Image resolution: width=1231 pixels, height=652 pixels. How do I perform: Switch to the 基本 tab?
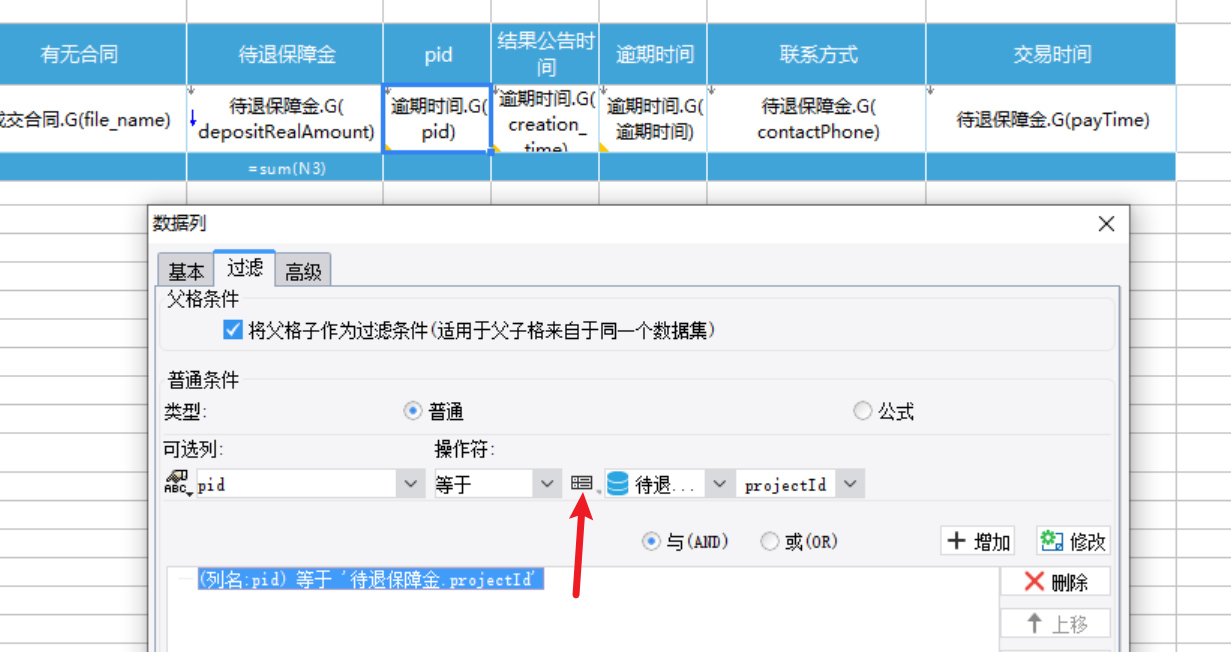tap(186, 271)
